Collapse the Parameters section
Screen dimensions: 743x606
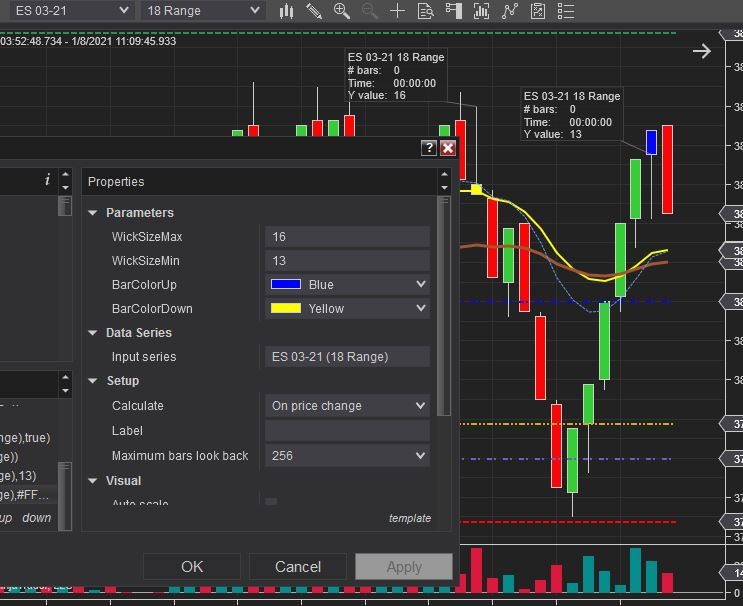(x=93, y=213)
